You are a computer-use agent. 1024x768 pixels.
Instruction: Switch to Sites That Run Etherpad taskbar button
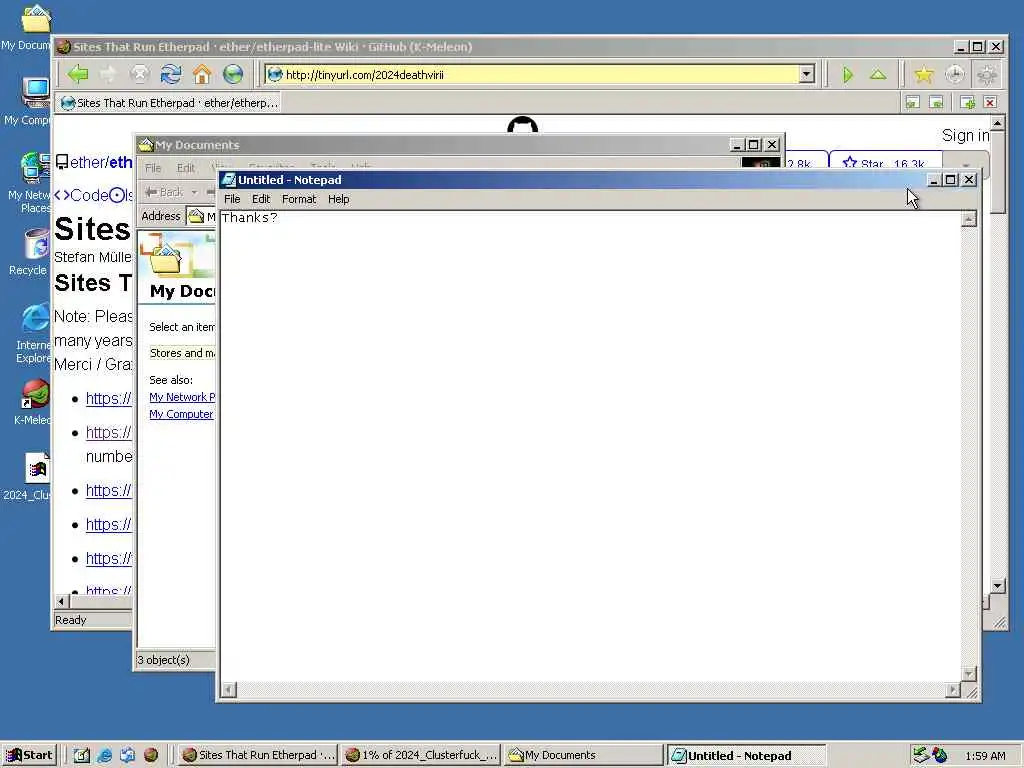pyautogui.click(x=258, y=755)
